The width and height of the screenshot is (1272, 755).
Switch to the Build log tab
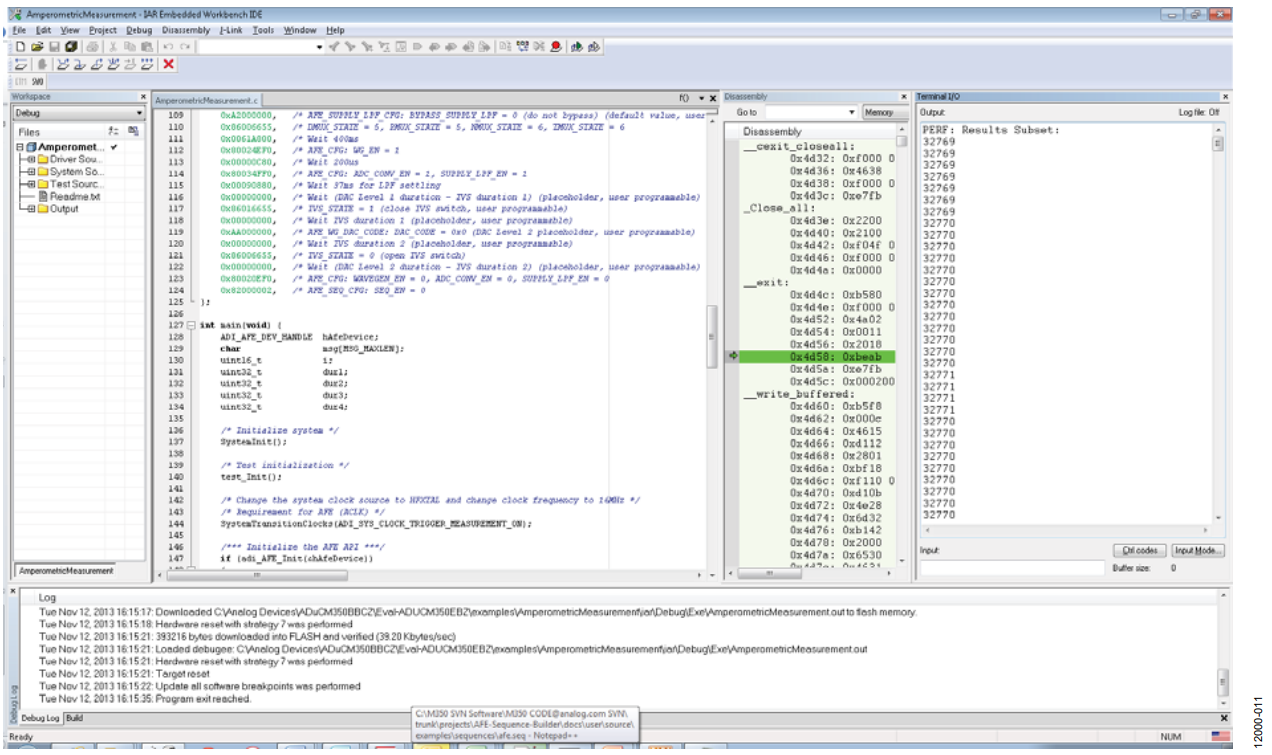tap(74, 718)
